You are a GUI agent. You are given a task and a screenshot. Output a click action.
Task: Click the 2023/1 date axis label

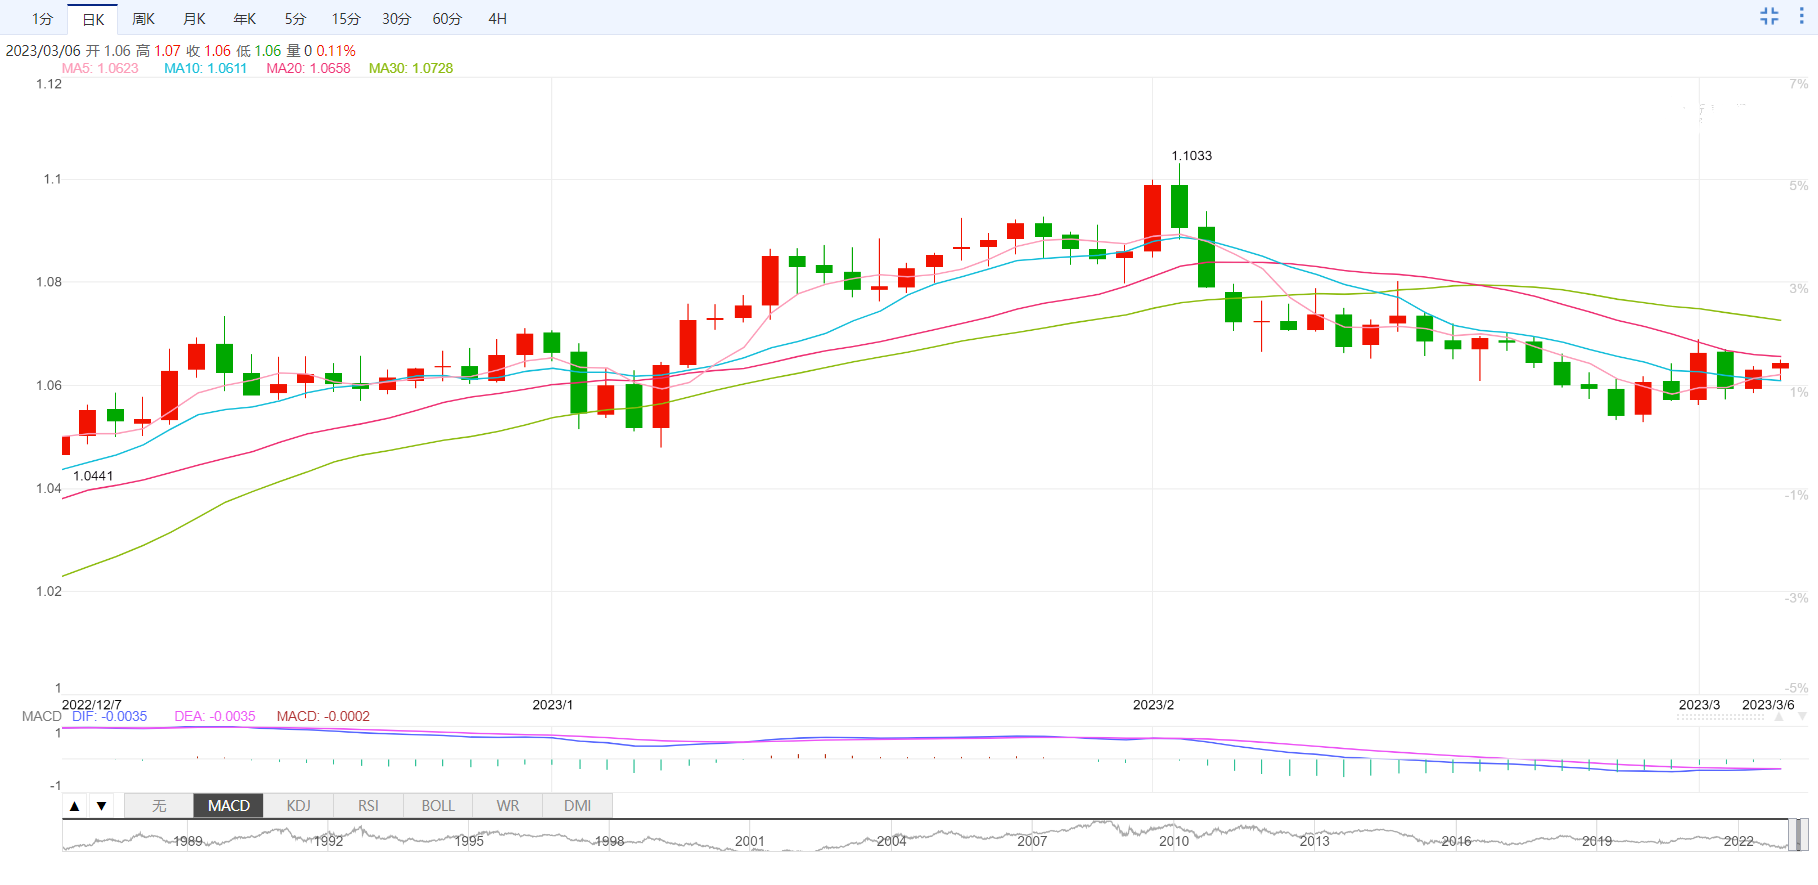click(x=552, y=705)
